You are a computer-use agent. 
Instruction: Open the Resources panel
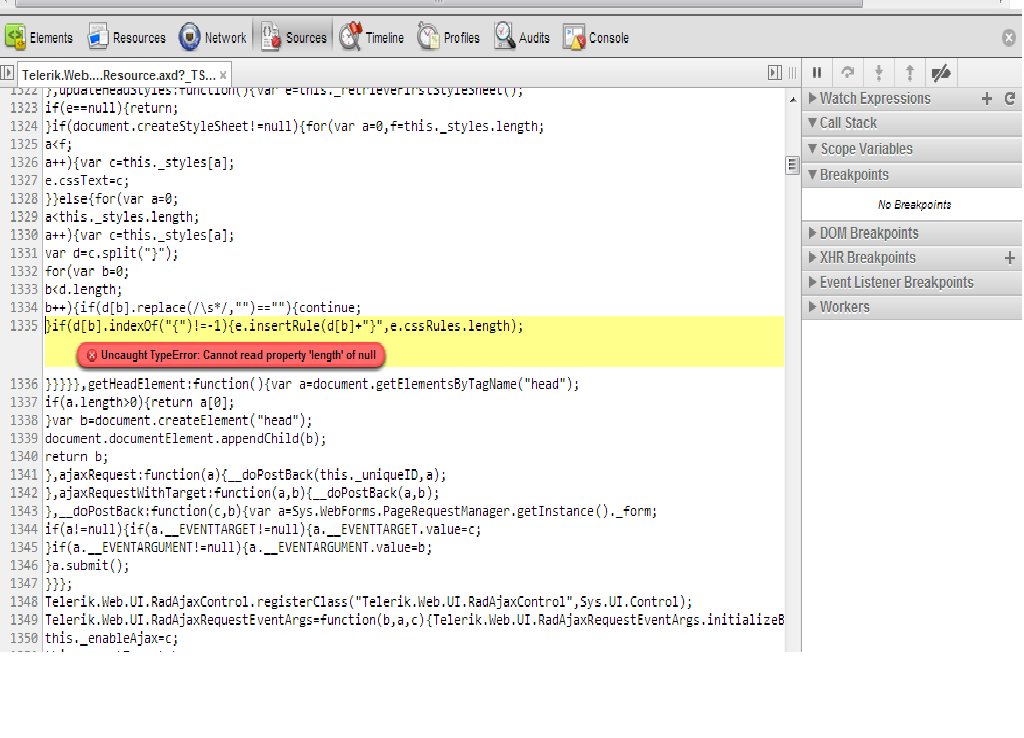pyautogui.click(x=127, y=38)
